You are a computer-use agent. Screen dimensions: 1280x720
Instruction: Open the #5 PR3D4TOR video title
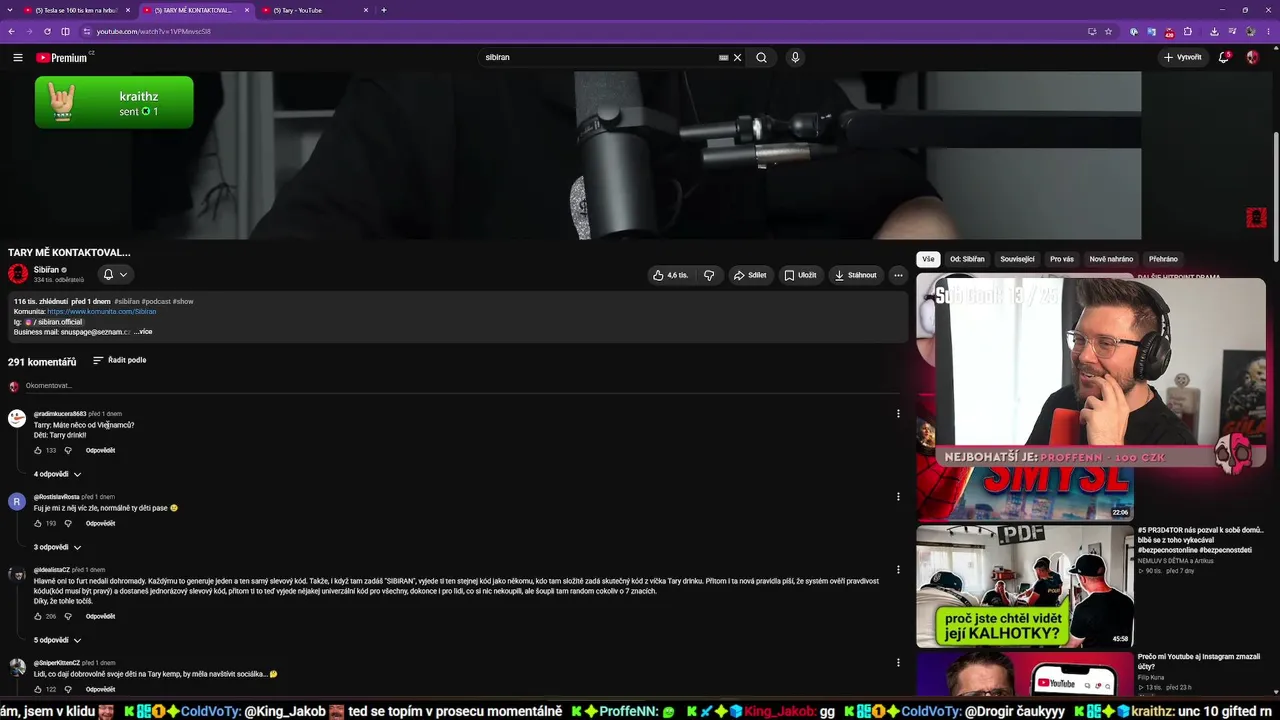click(x=1200, y=540)
